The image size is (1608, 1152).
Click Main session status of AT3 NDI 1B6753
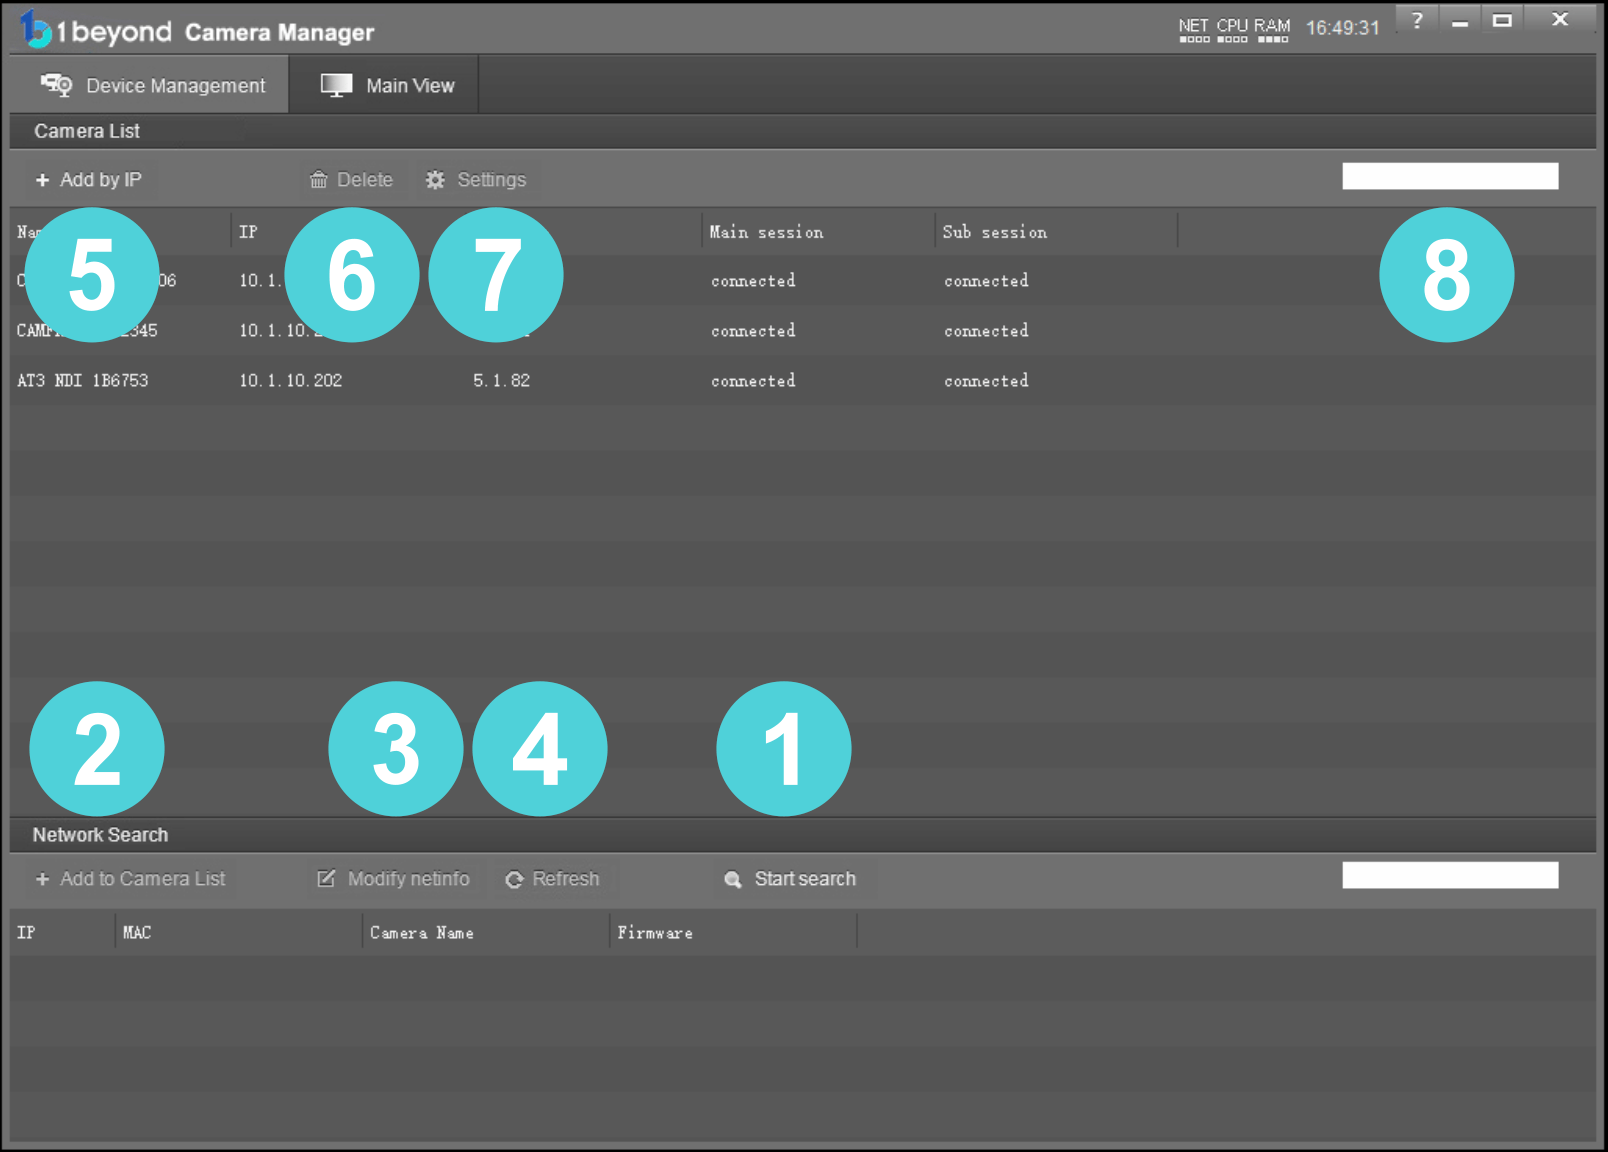click(753, 381)
